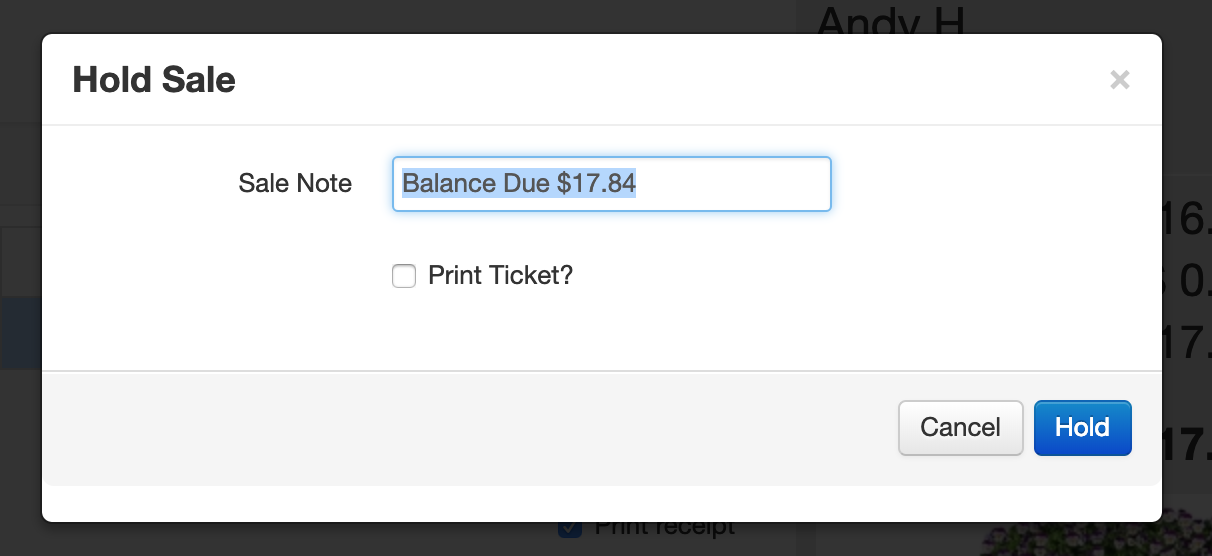Click the Sale Note field label
Image resolution: width=1212 pixels, height=556 pixels.
pyautogui.click(x=295, y=183)
